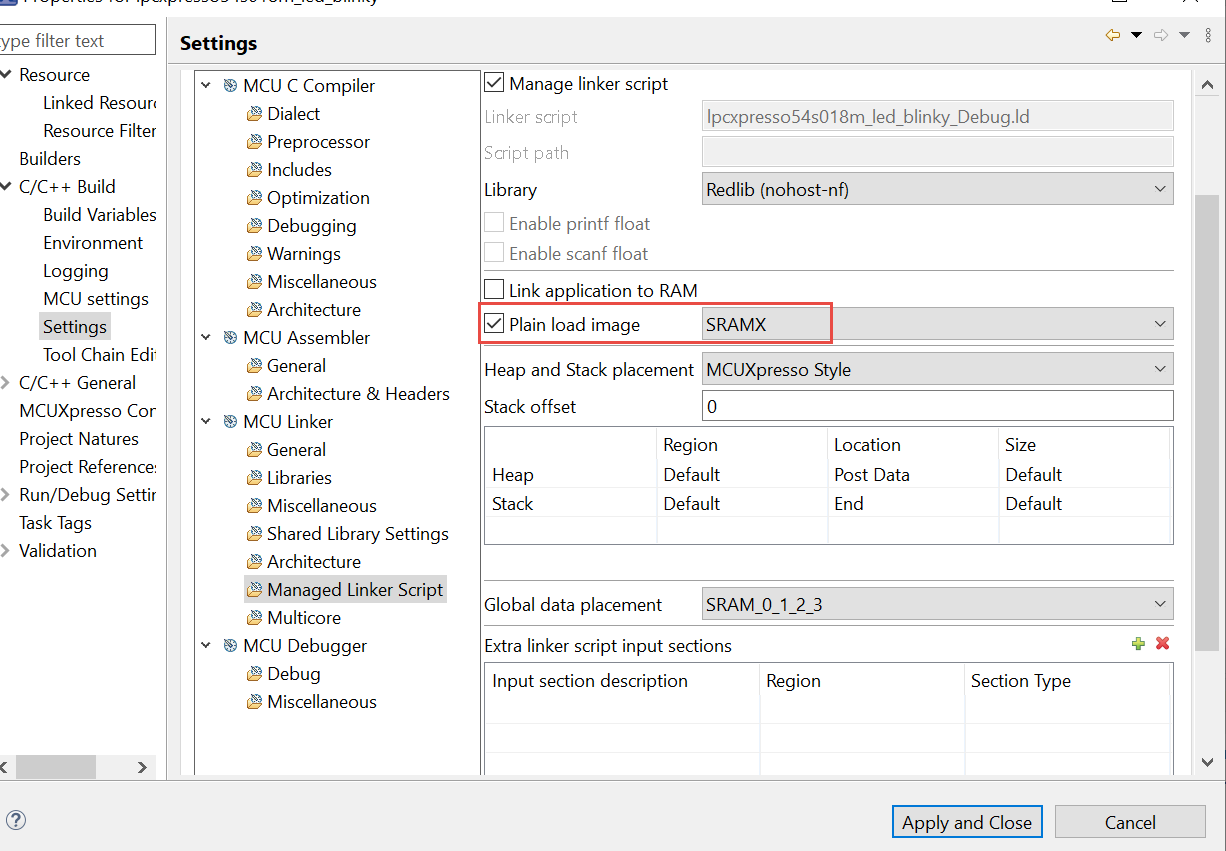
Task: Select Settings in the left sidebar
Action: coord(74,326)
